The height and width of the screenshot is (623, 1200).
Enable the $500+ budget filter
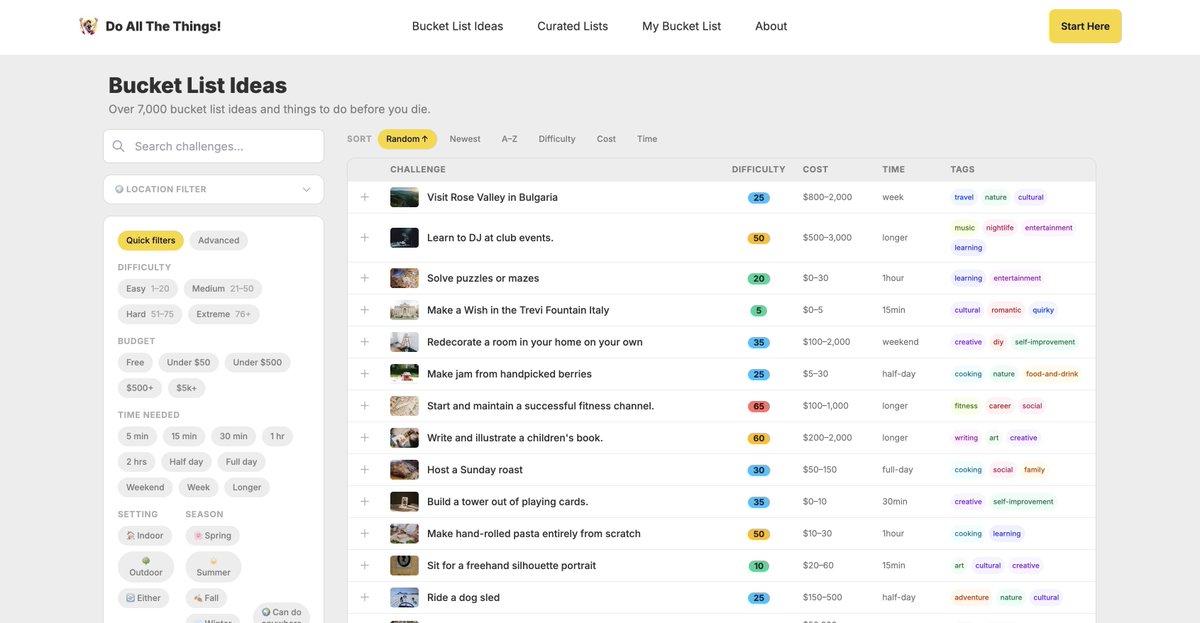point(140,387)
